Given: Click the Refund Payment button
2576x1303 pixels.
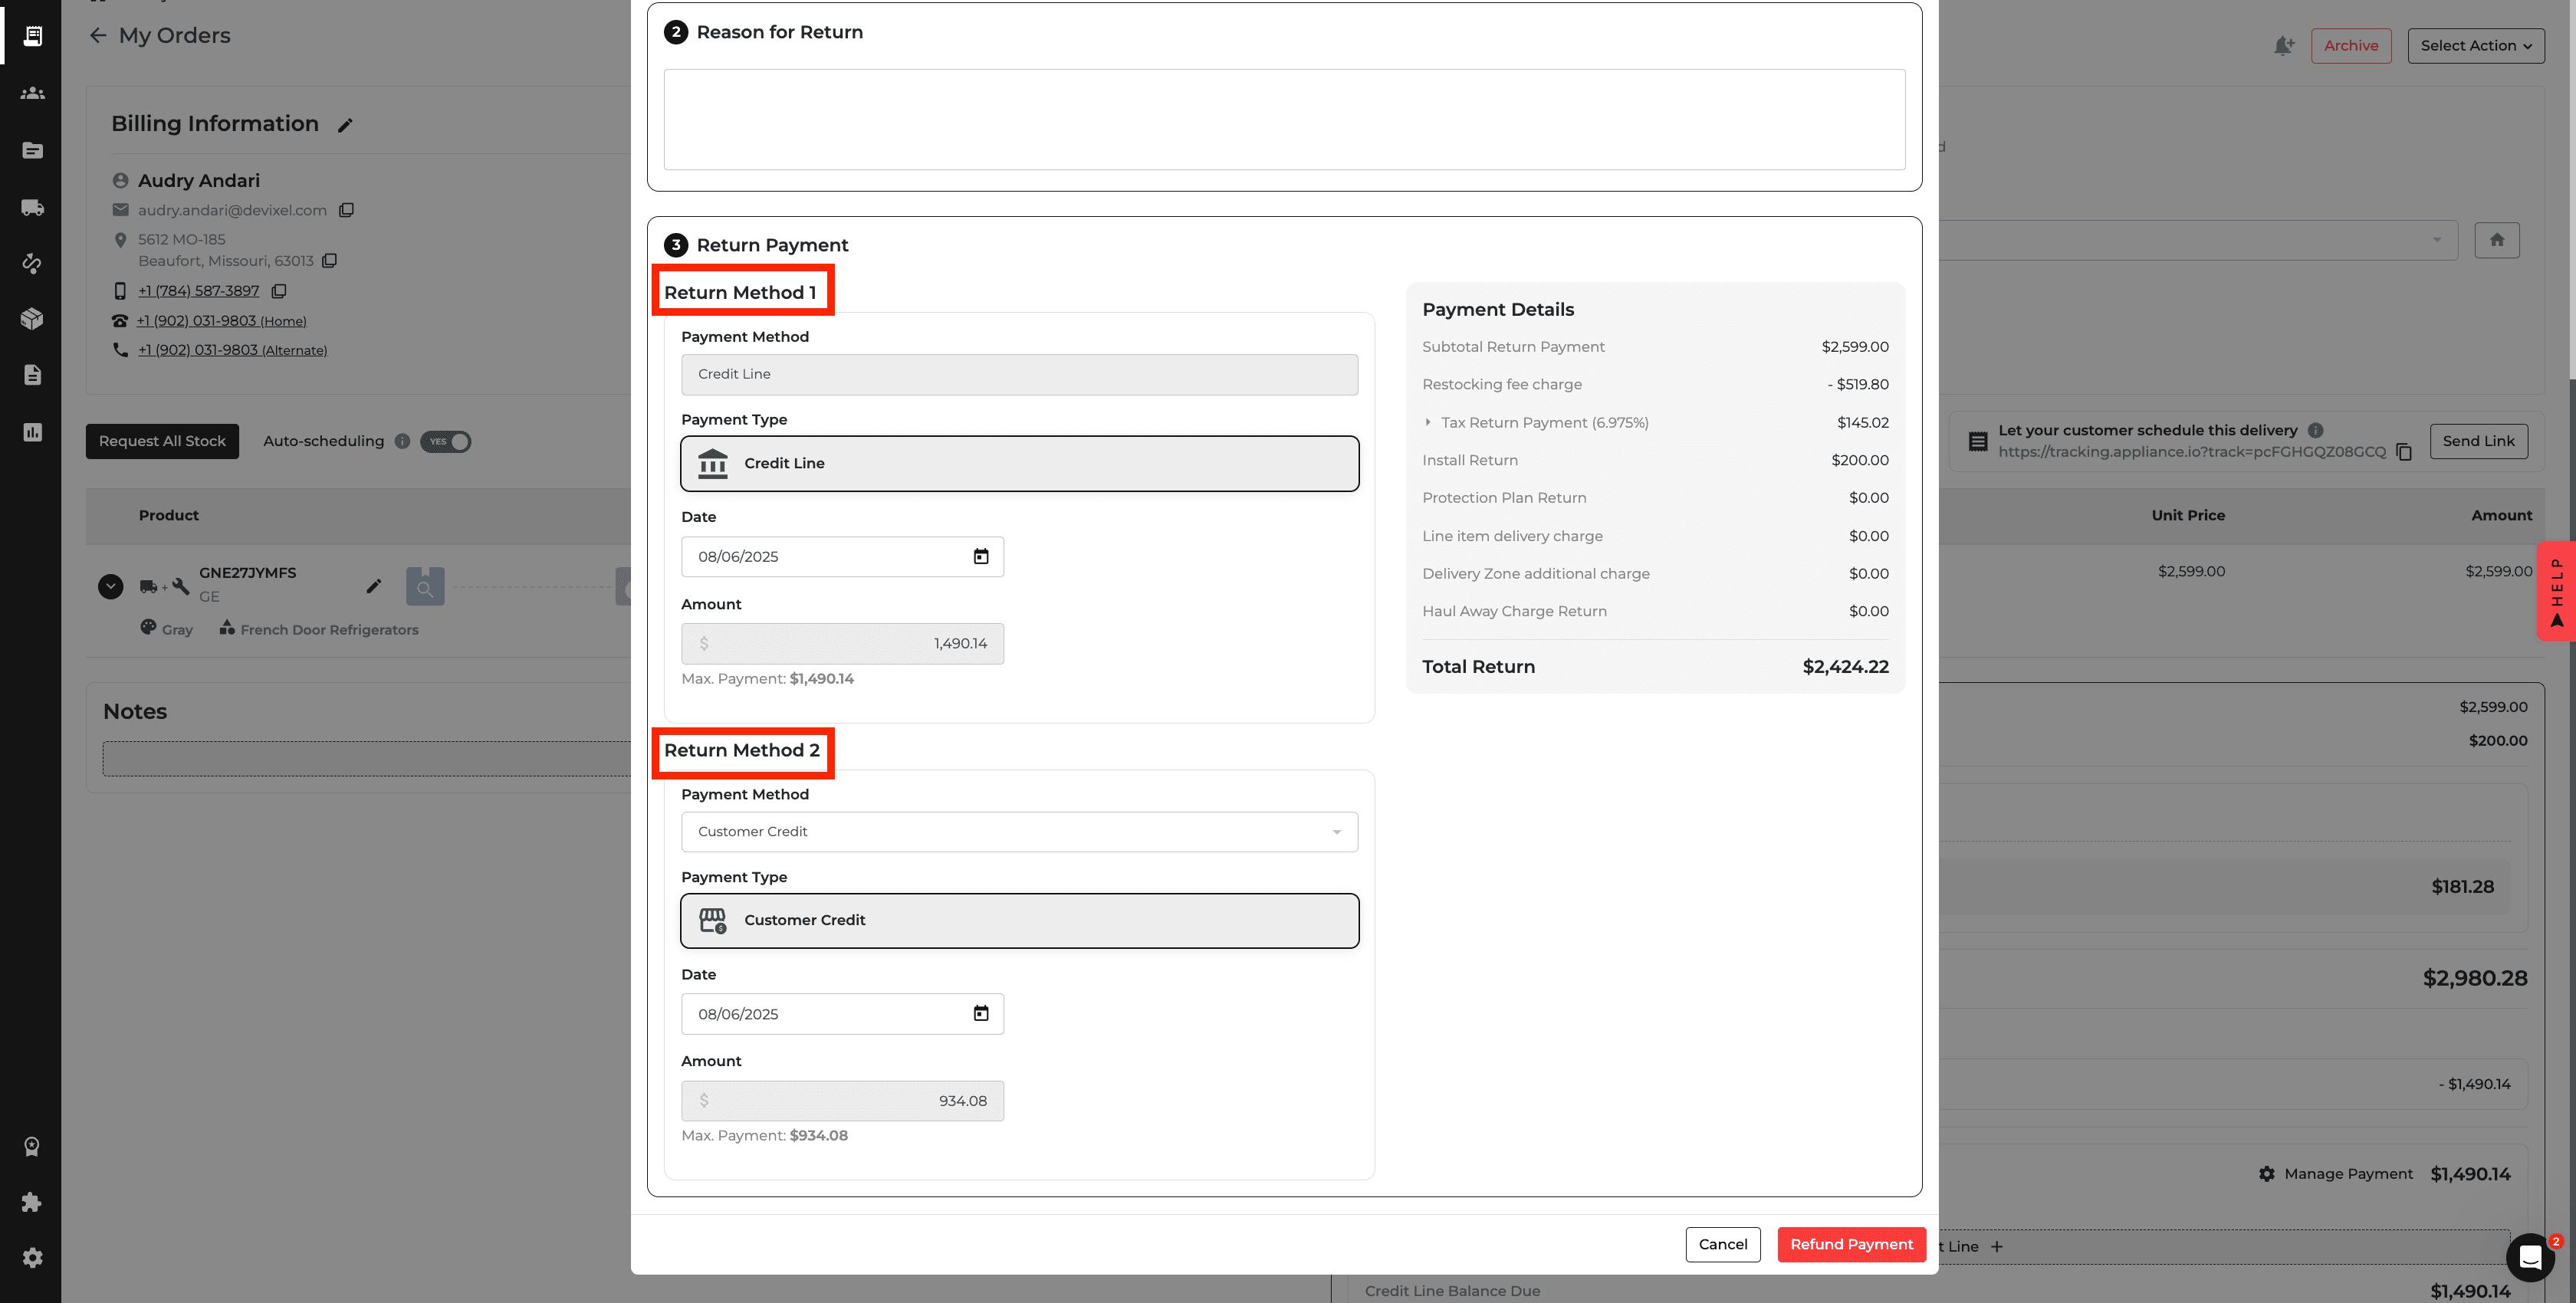Looking at the screenshot, I should coord(1852,1245).
